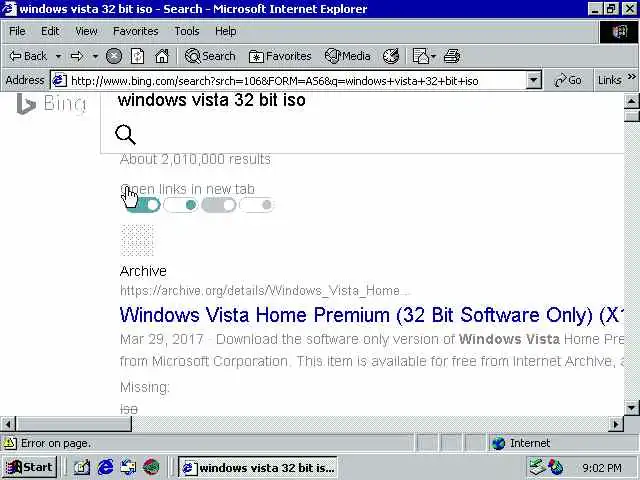Viewport: 640px width, 480px height.
Task: Click the third quick launch icon
Action: (128, 467)
